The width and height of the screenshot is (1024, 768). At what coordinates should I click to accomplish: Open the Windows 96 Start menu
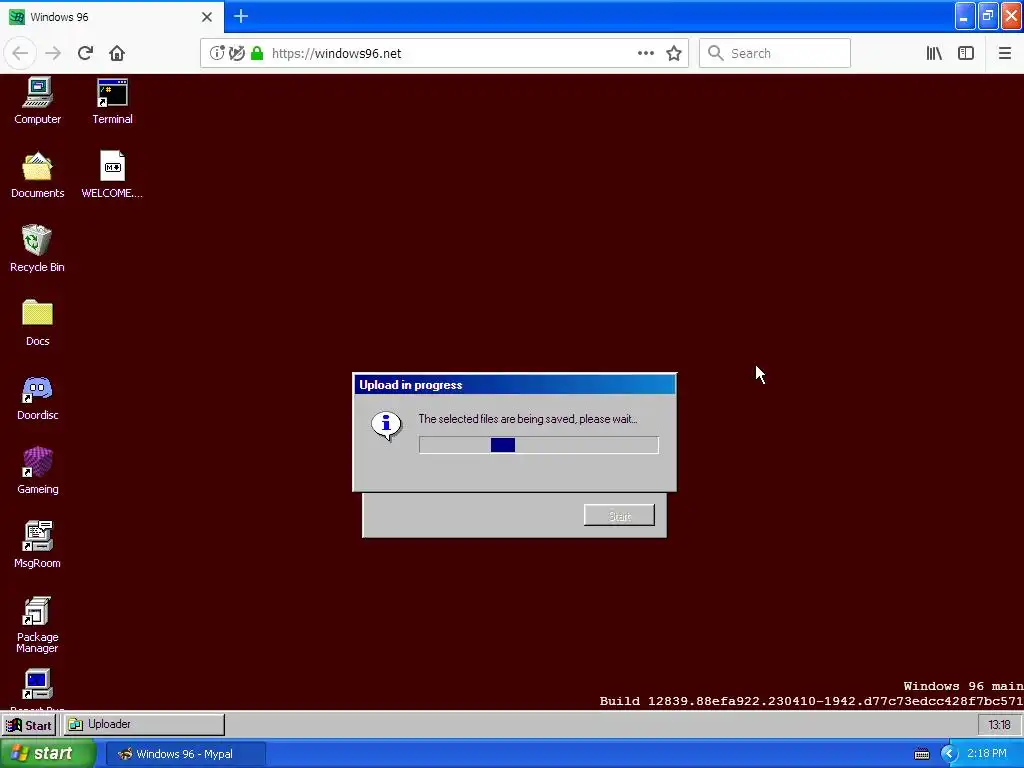pyautogui.click(x=29, y=725)
